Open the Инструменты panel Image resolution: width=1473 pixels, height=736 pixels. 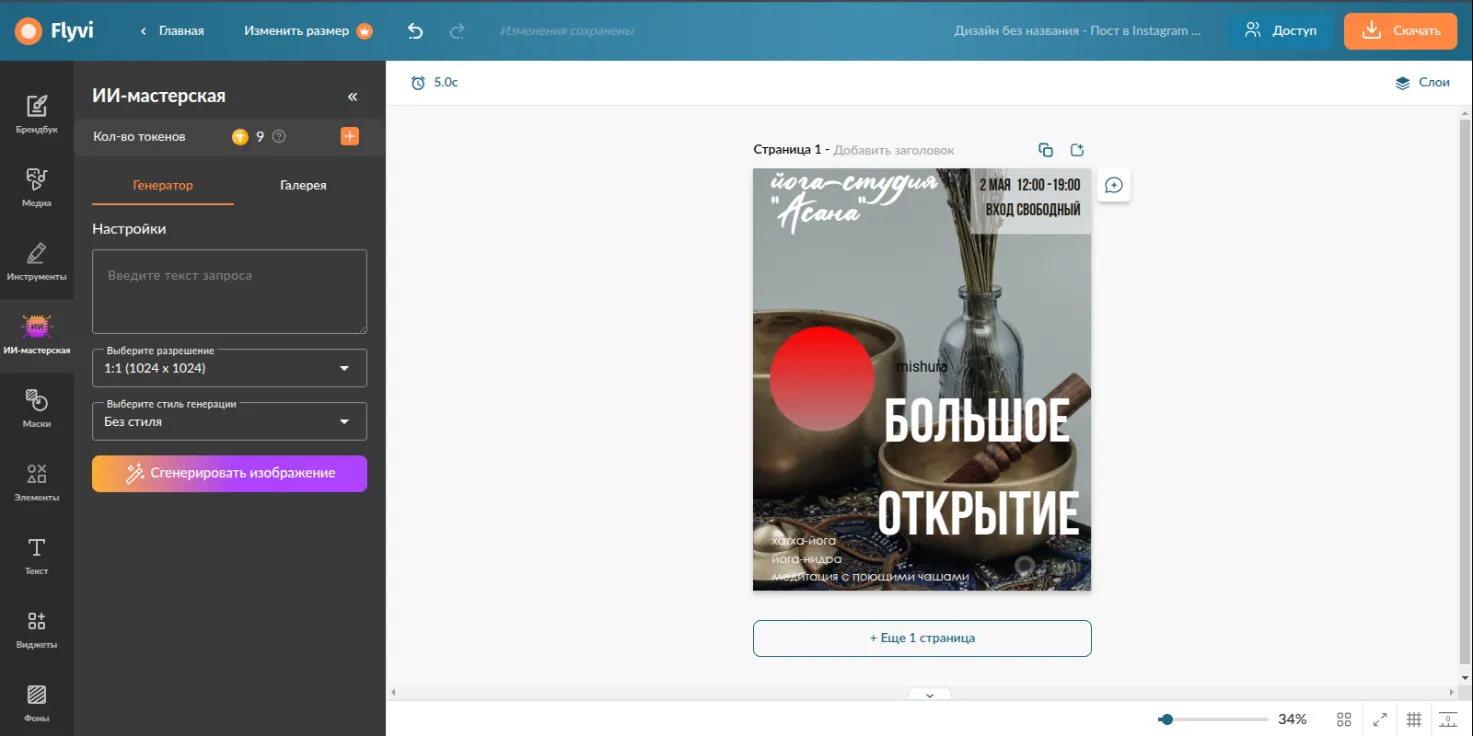[x=37, y=255]
